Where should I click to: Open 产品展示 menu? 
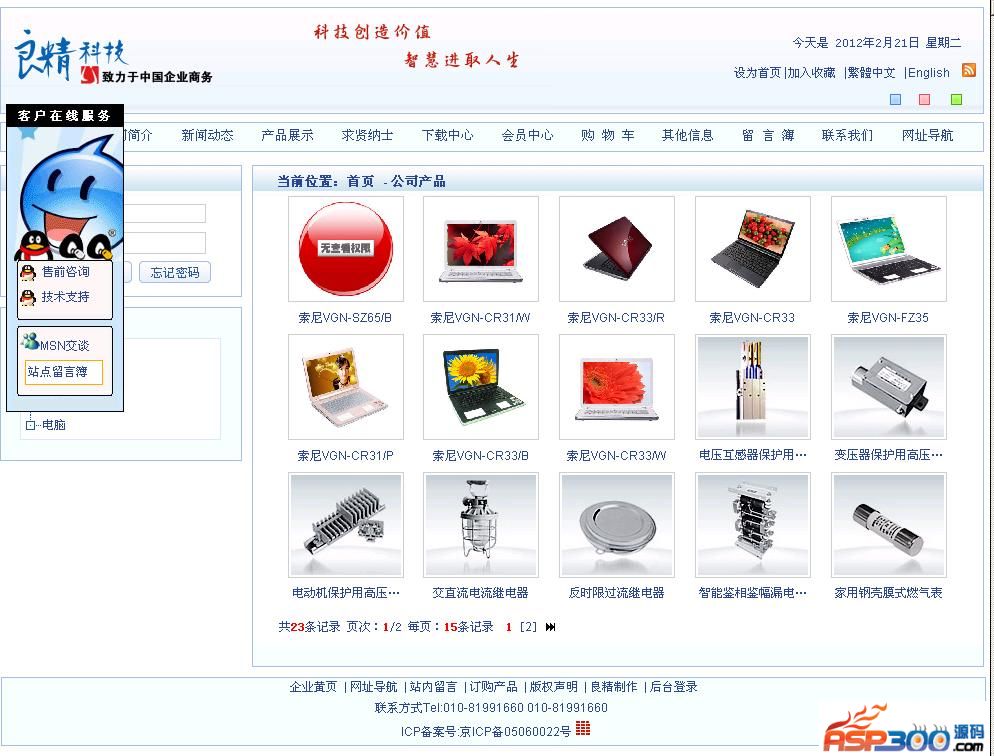click(287, 136)
